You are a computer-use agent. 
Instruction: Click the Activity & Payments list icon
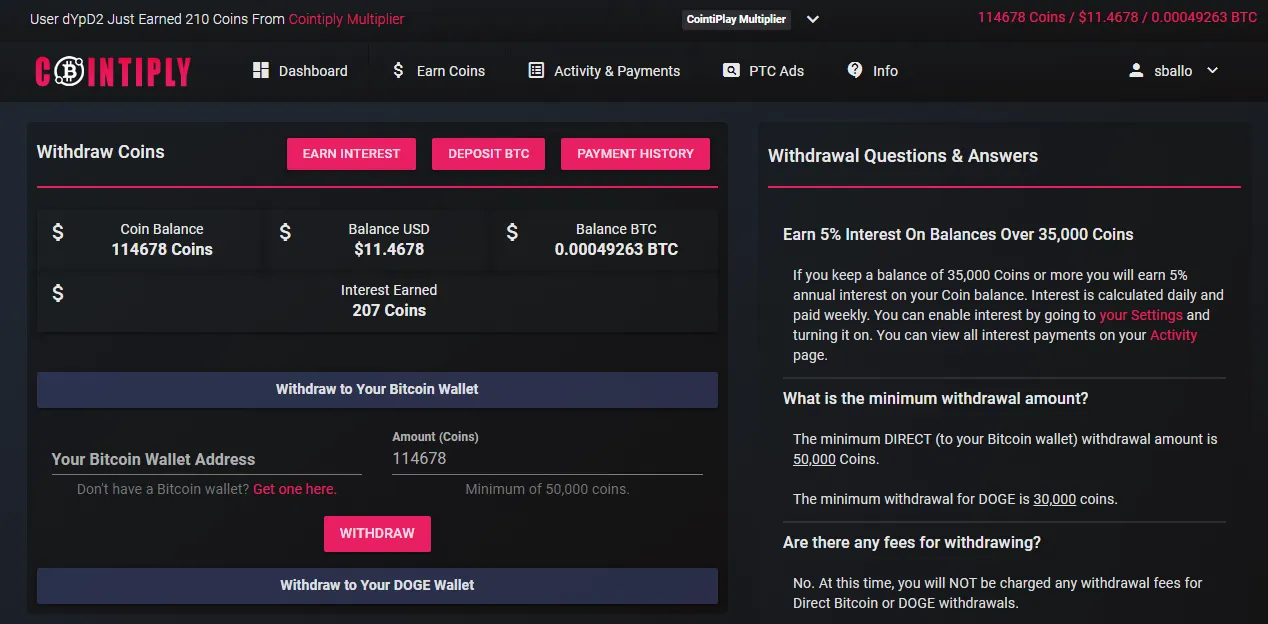pyautogui.click(x=536, y=70)
